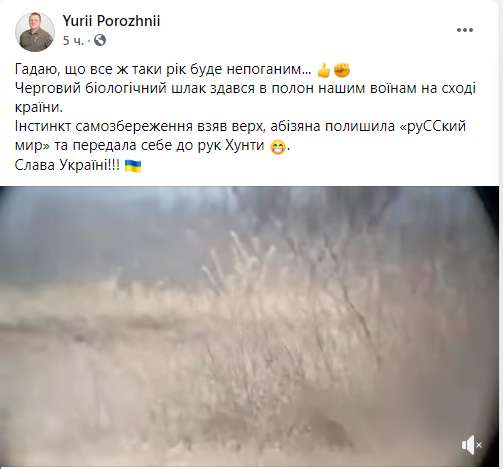The width and height of the screenshot is (503, 469).
Task: Click the raised fist emoji
Action: [342, 70]
